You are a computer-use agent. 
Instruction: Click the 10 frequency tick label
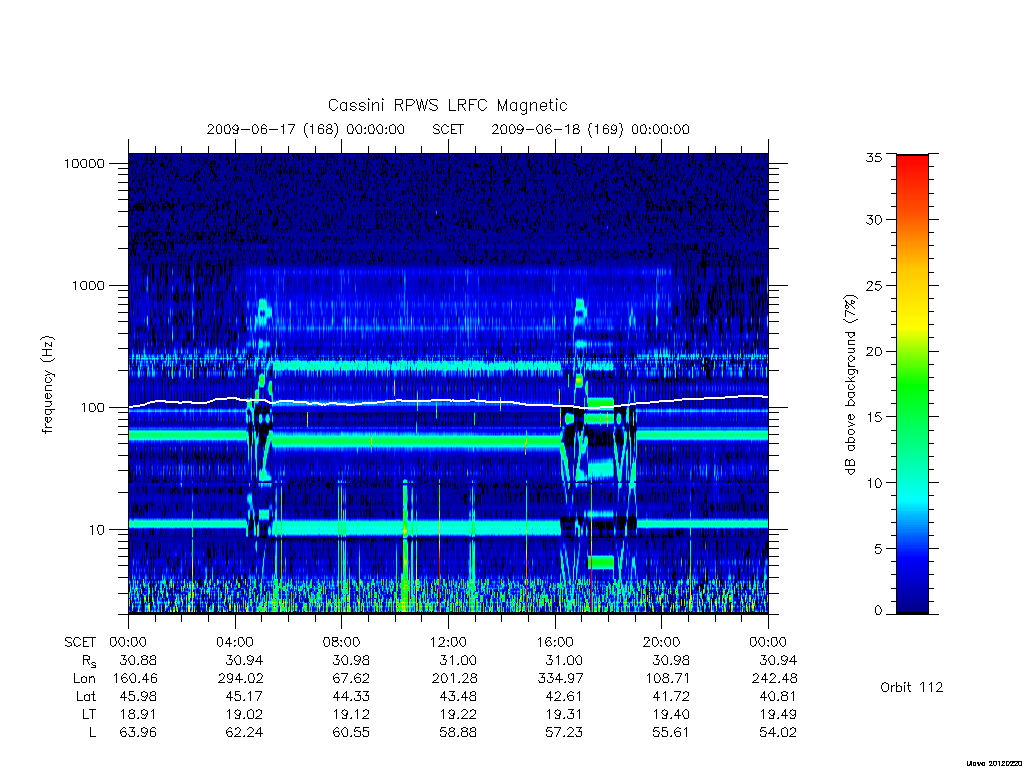pos(96,530)
